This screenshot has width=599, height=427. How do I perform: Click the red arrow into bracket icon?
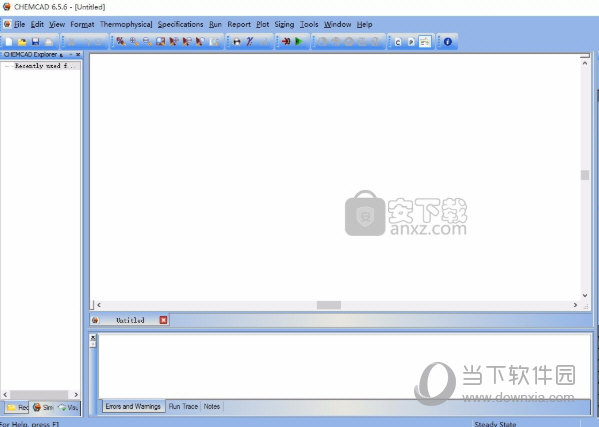(x=286, y=42)
